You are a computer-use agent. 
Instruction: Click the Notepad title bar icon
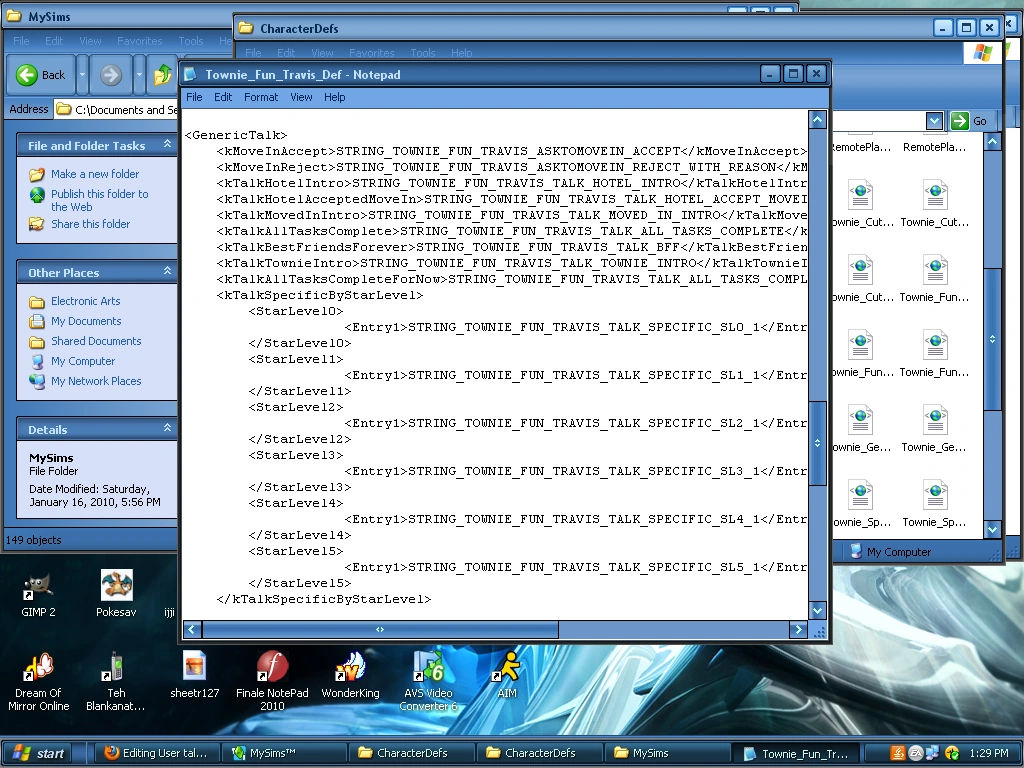pyautogui.click(x=190, y=74)
